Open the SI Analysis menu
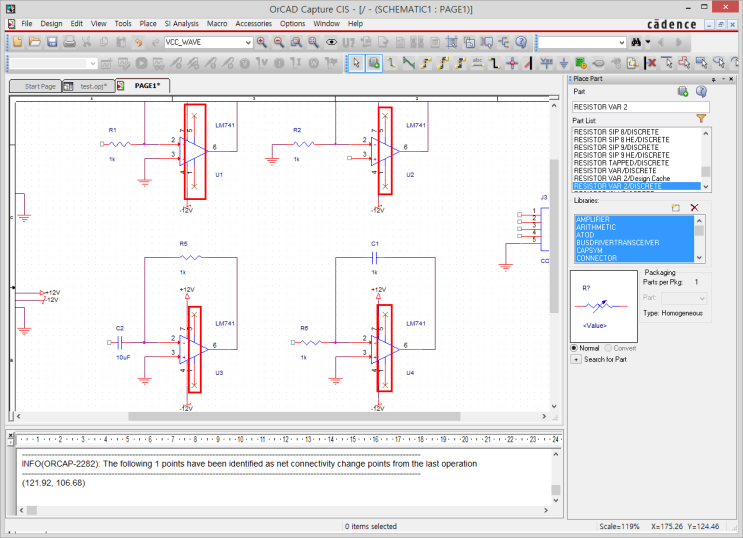The image size is (743, 538). pyautogui.click(x=181, y=24)
